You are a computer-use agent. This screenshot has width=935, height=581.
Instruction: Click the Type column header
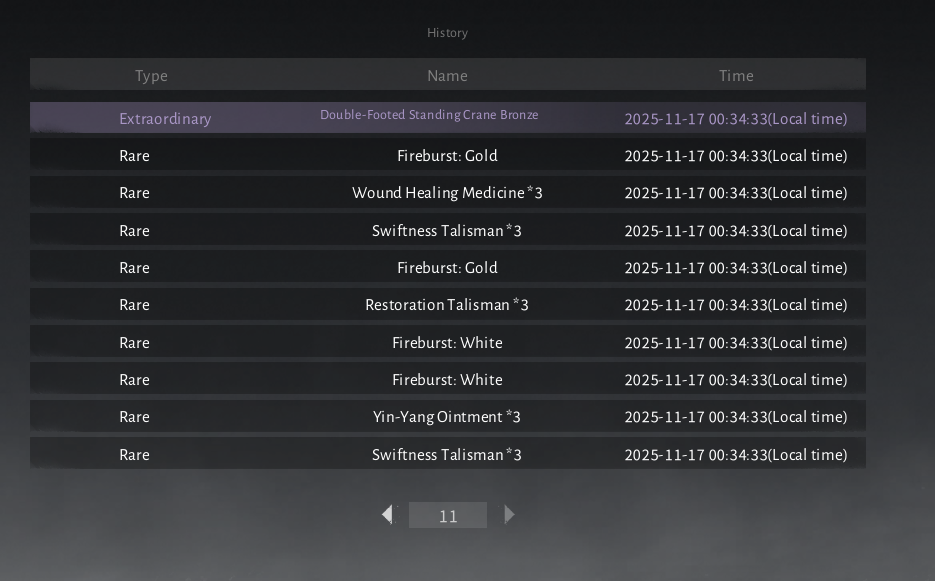click(151, 75)
